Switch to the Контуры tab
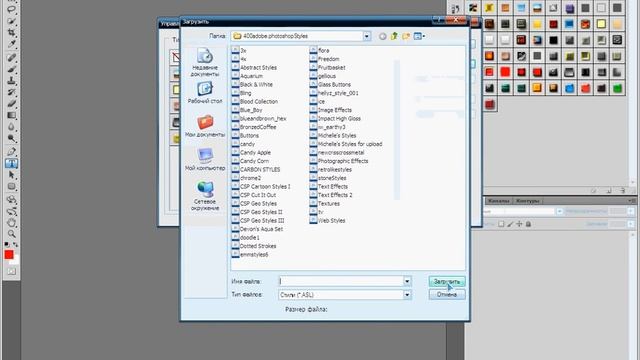 click(x=527, y=201)
